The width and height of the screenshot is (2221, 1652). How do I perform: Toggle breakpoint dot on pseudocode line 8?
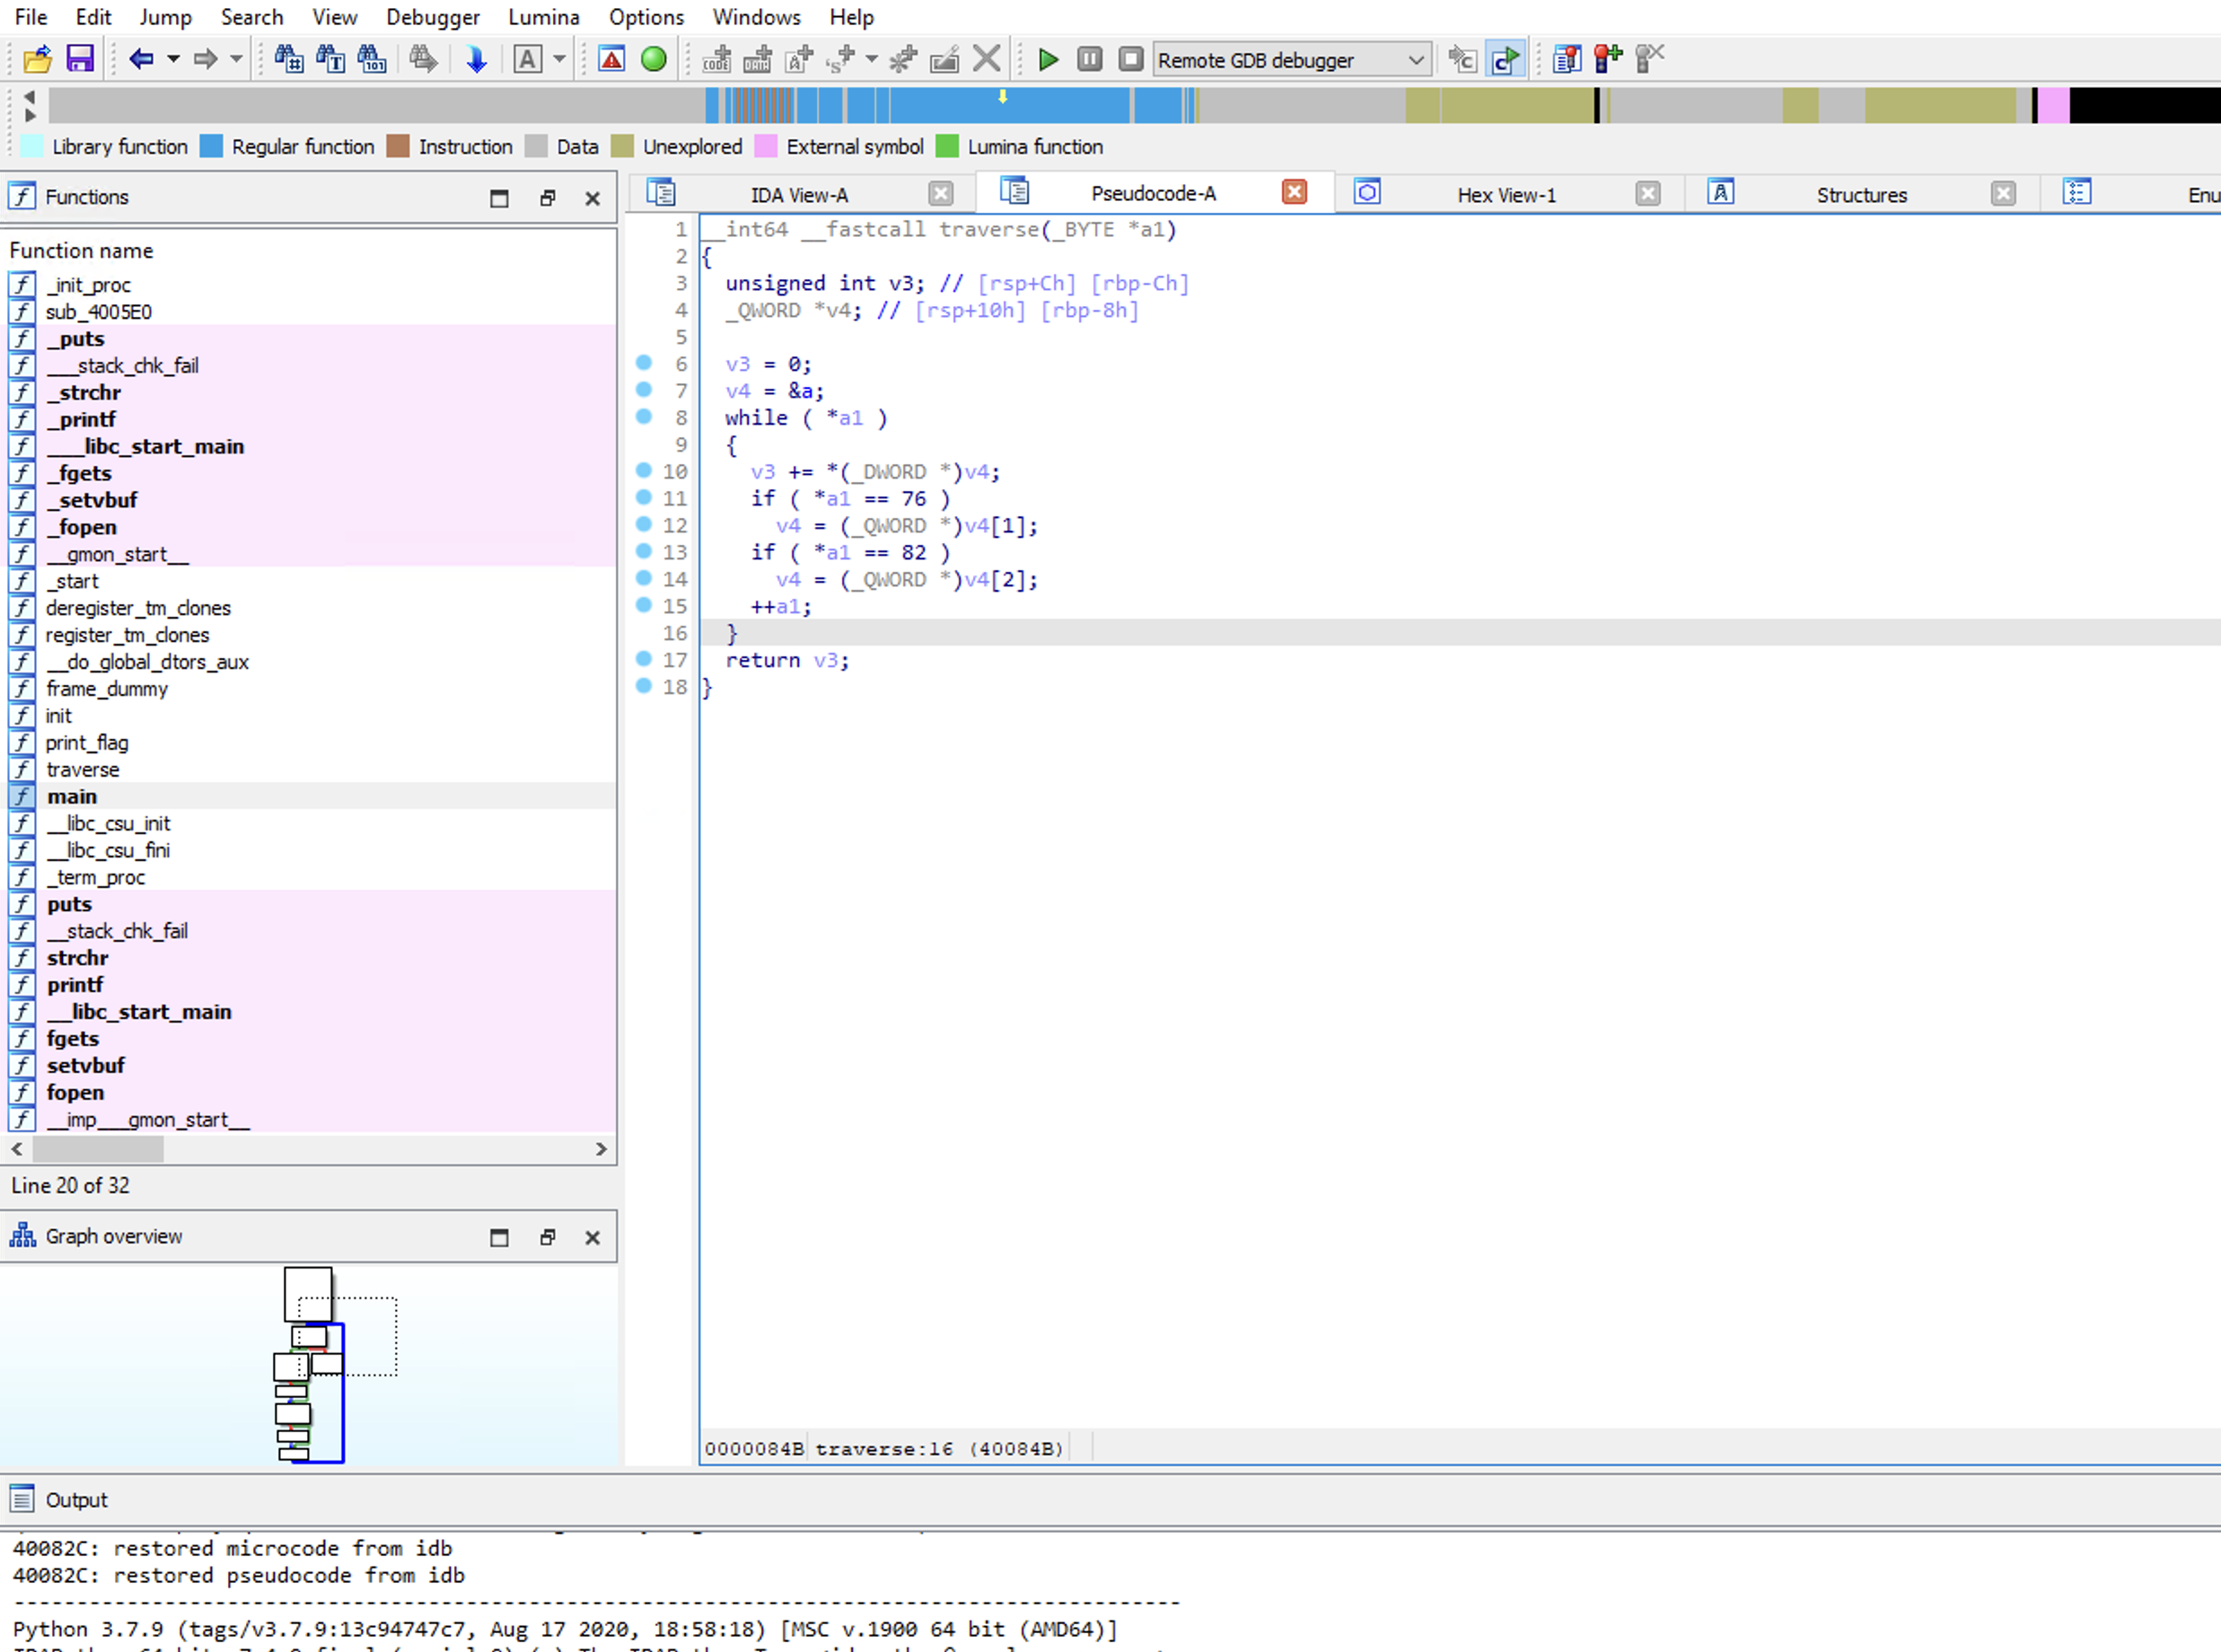pyautogui.click(x=644, y=417)
